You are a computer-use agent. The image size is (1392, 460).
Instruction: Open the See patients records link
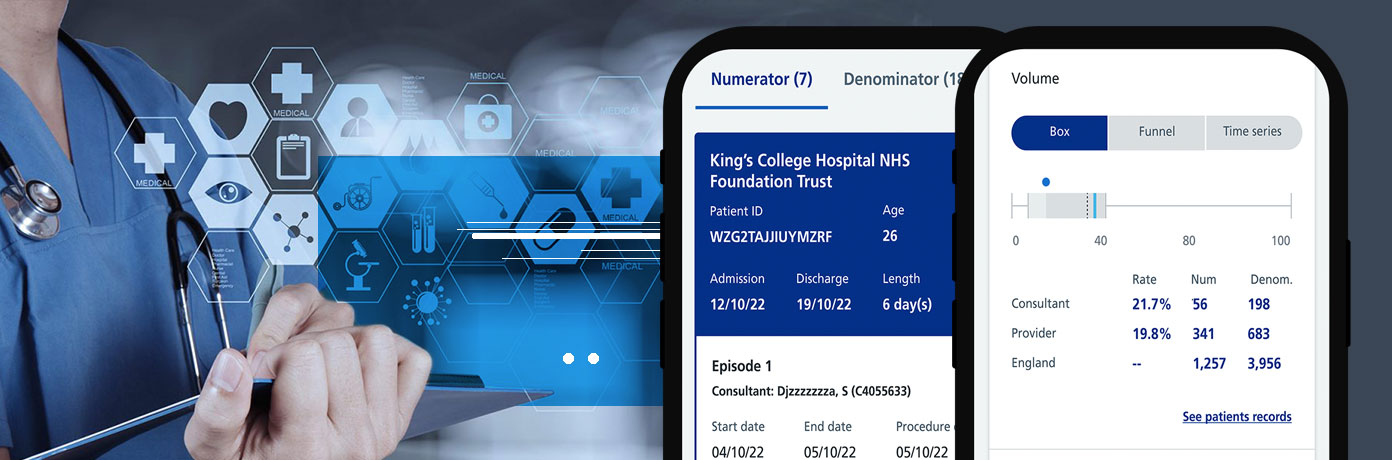pos(1237,417)
